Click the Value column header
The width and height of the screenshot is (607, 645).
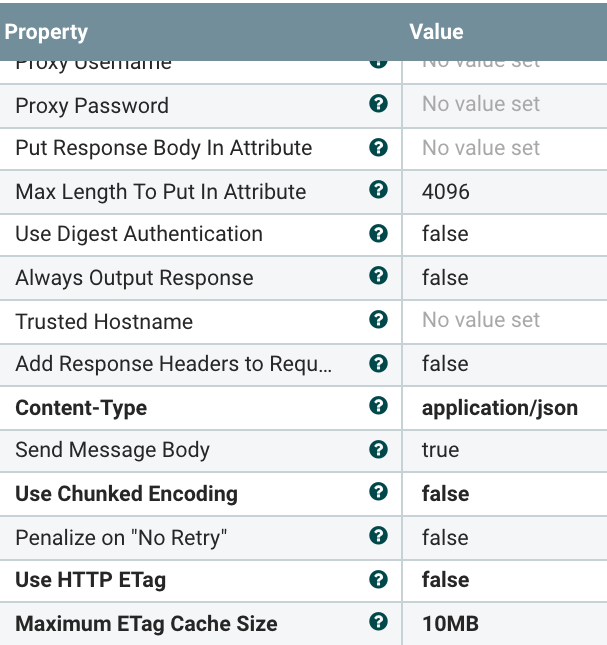436,32
